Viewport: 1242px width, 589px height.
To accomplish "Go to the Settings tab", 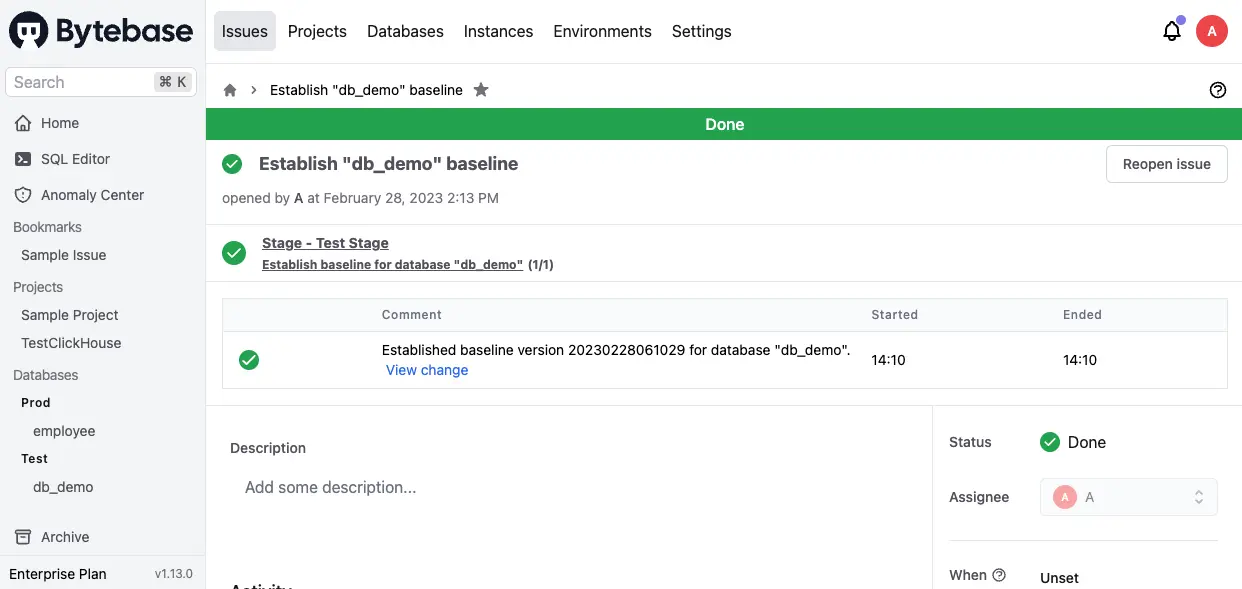I will (x=701, y=31).
